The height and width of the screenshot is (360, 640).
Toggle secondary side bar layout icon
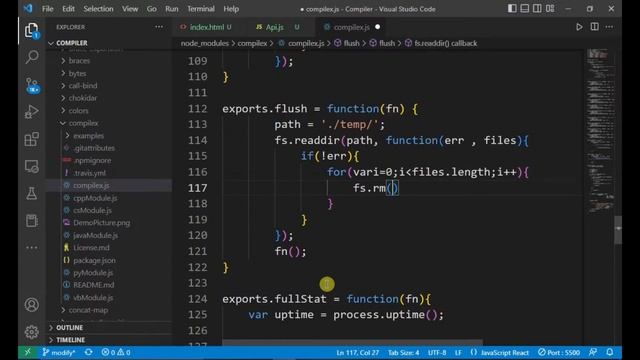coord(537,9)
